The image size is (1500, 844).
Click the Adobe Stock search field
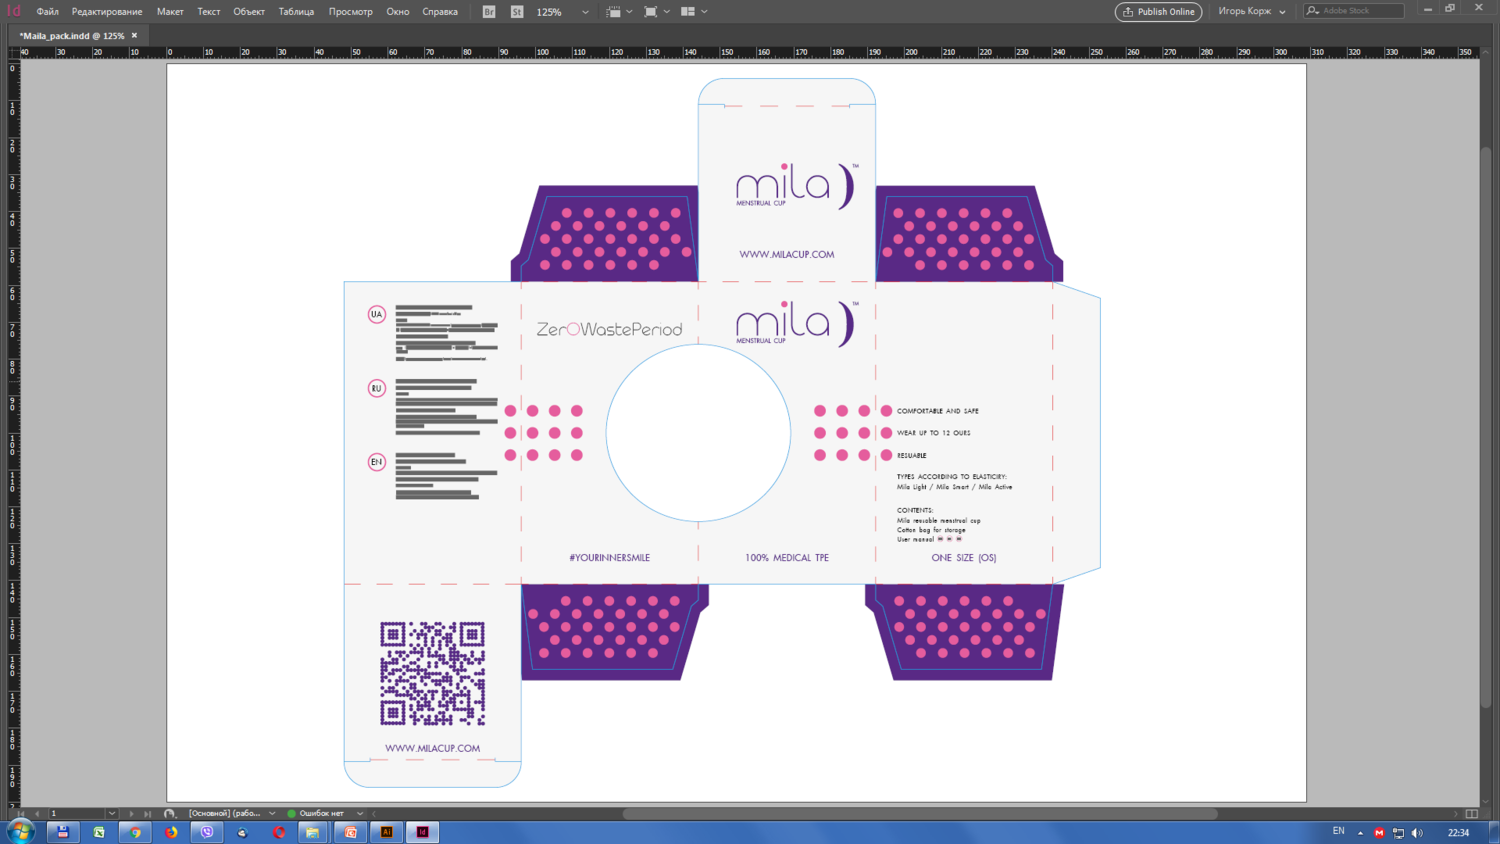[1354, 11]
